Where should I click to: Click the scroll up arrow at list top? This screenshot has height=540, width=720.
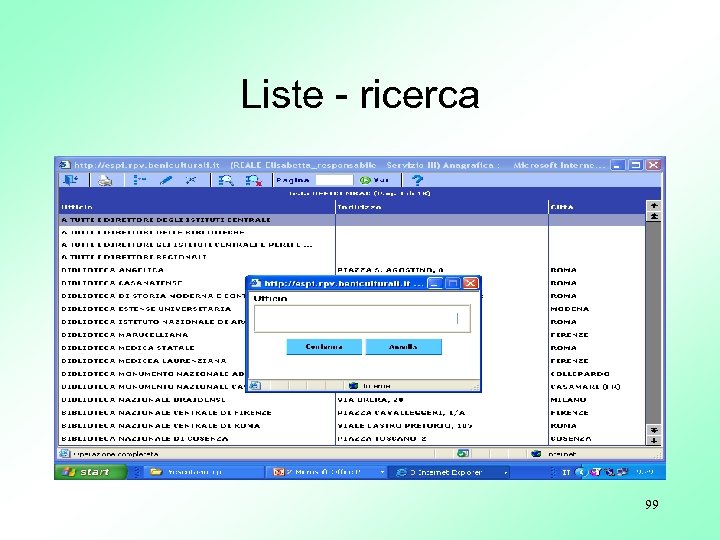pyautogui.click(x=654, y=205)
